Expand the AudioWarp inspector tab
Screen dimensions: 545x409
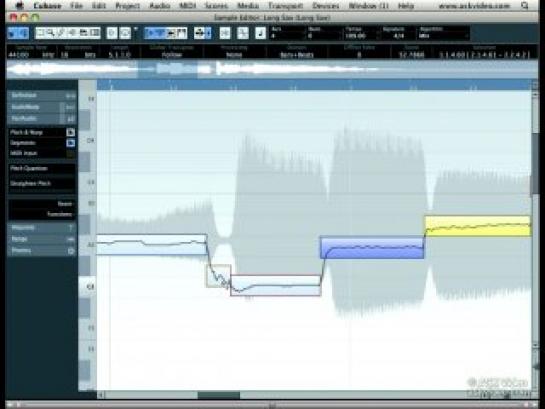(x=42, y=107)
